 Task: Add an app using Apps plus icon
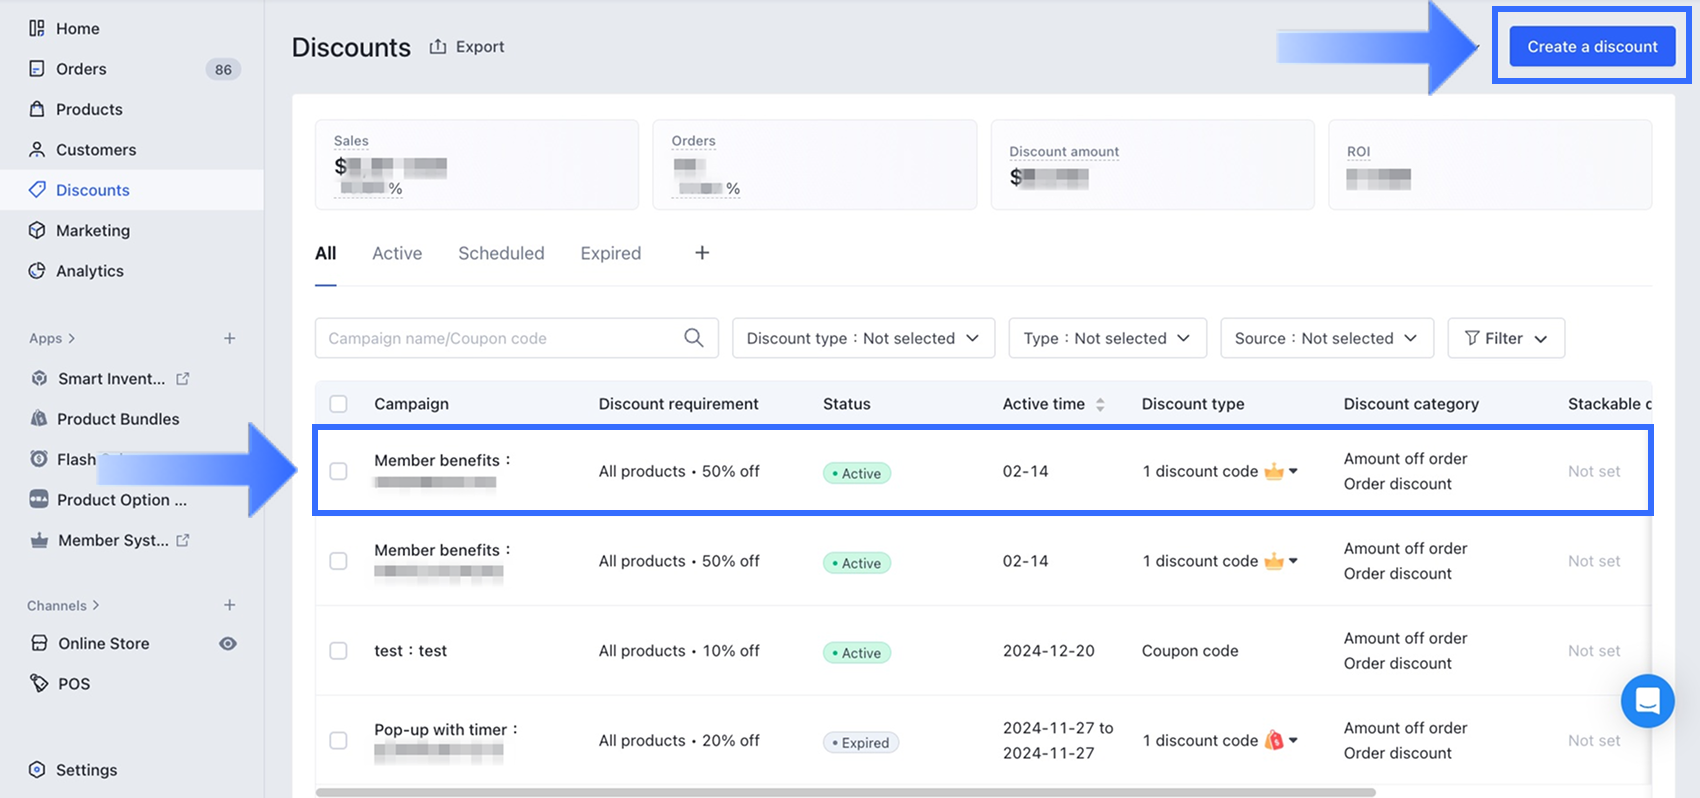click(229, 338)
